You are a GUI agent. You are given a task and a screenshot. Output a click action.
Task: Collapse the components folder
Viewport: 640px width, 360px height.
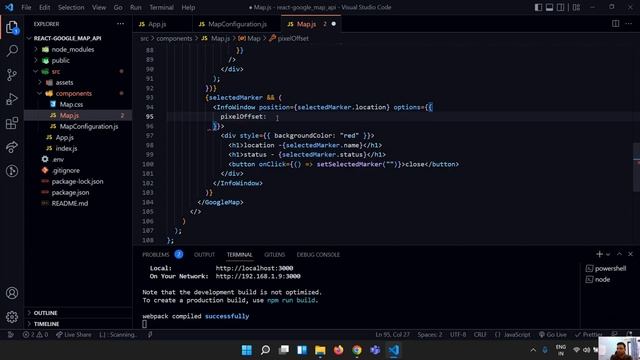pyautogui.click(x=40, y=93)
